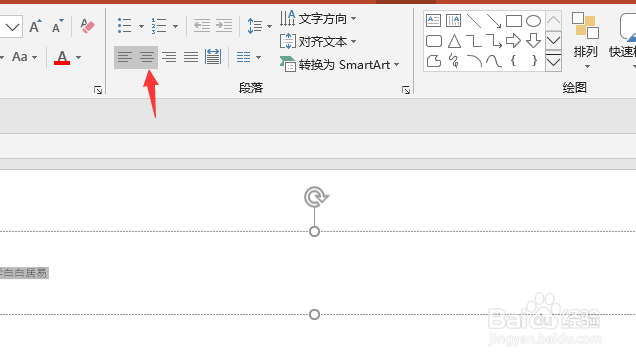Click the bottom middle sizing handle
636x361 pixels.
314,314
